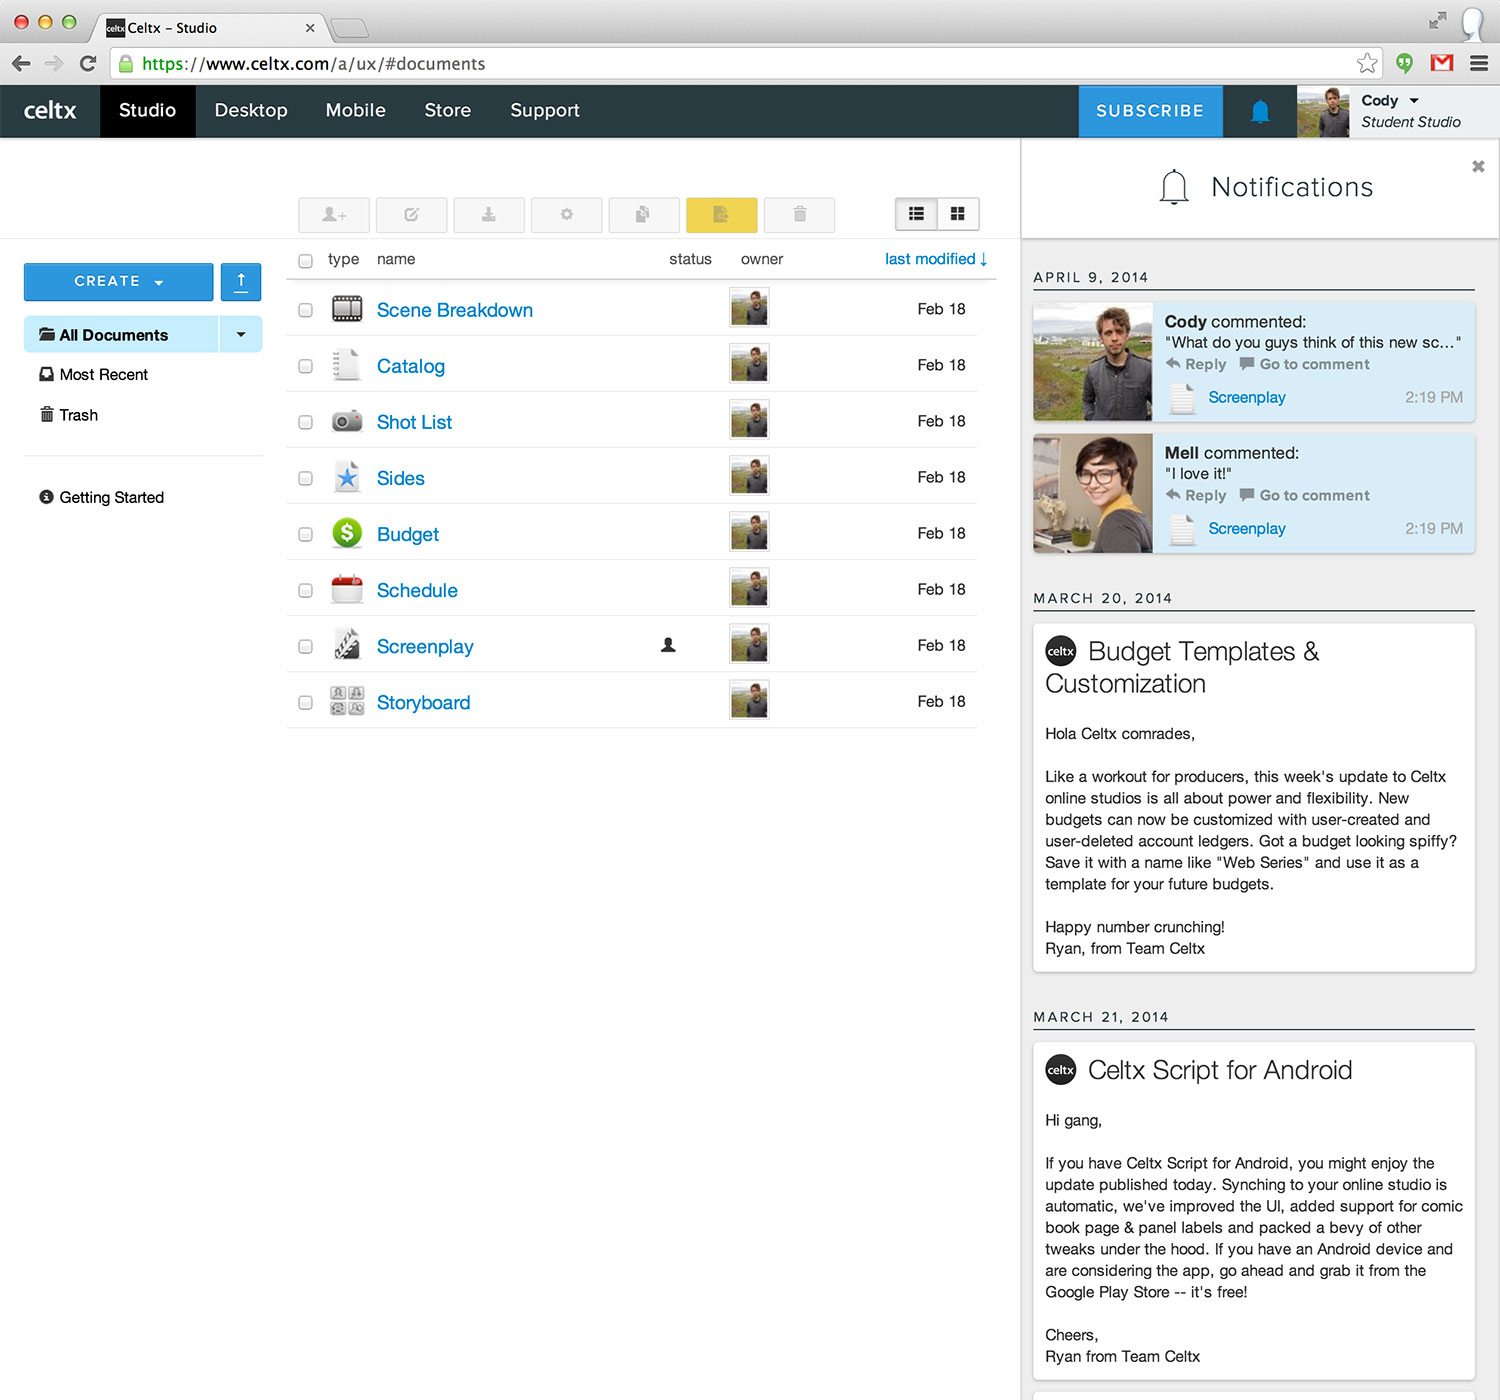Reply to Cody's comment notification
1500x1400 pixels.
pyautogui.click(x=1196, y=364)
